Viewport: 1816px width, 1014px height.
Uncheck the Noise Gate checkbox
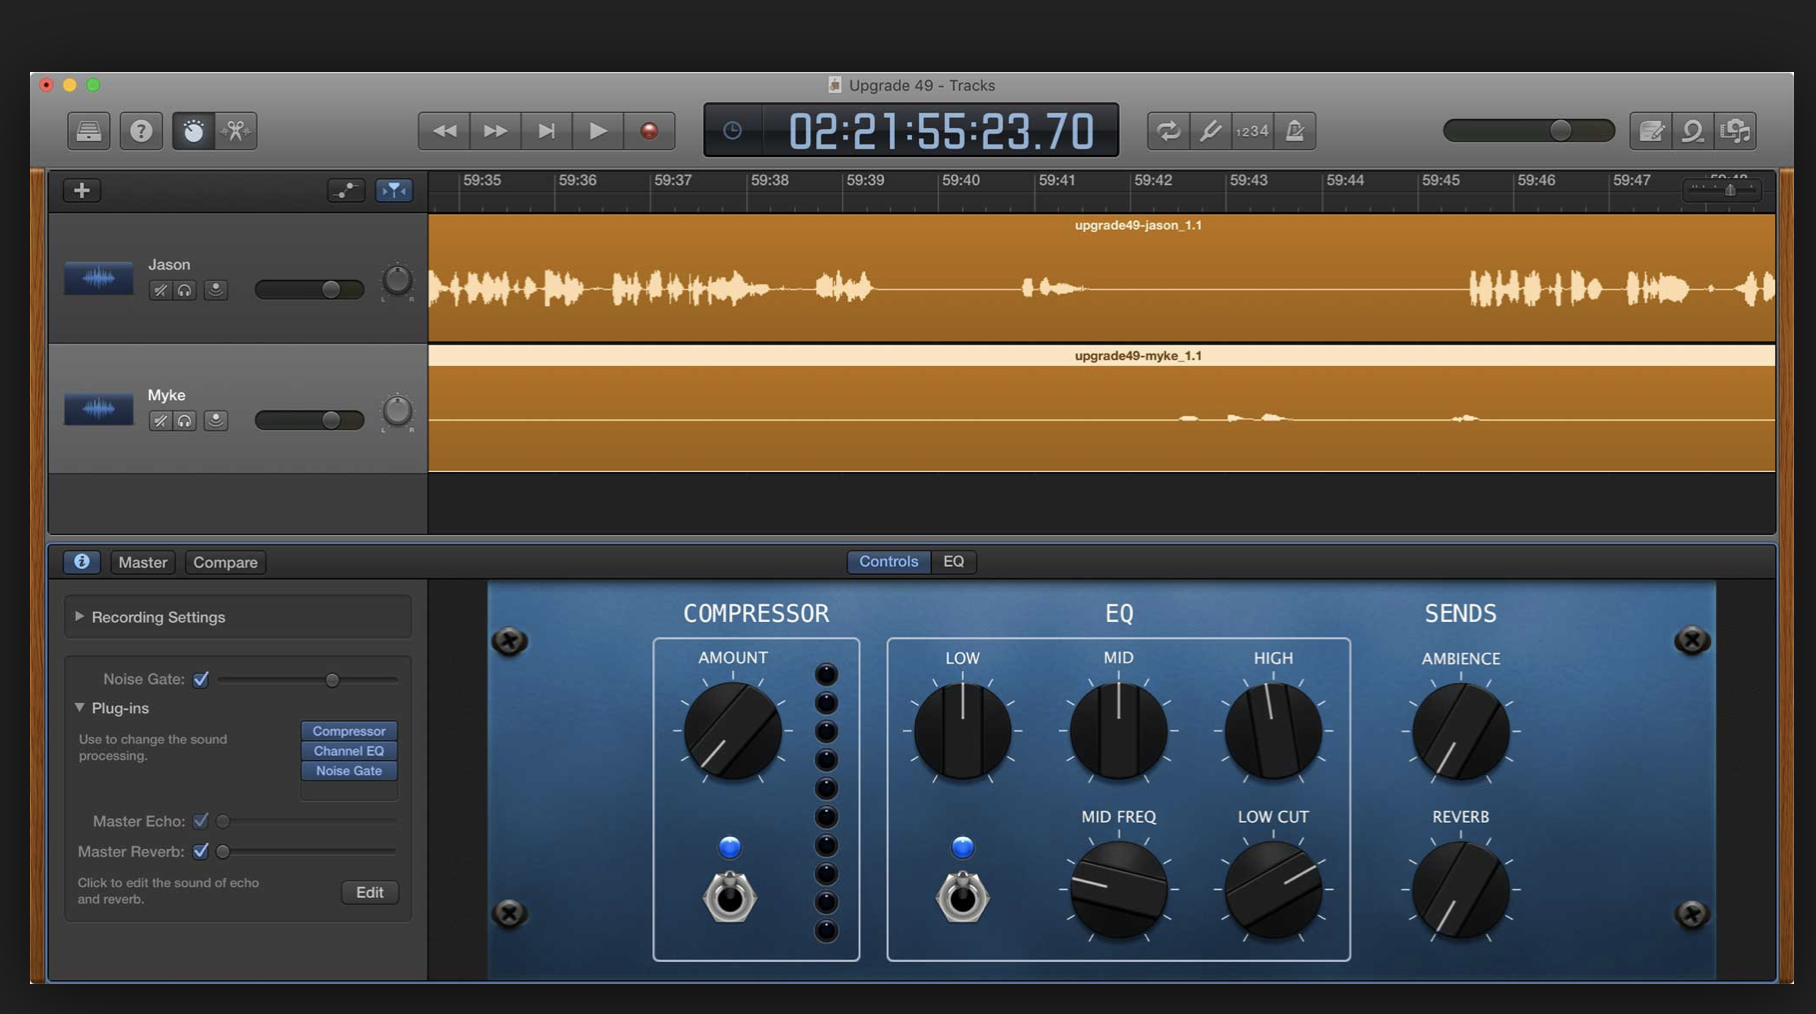pyautogui.click(x=201, y=679)
